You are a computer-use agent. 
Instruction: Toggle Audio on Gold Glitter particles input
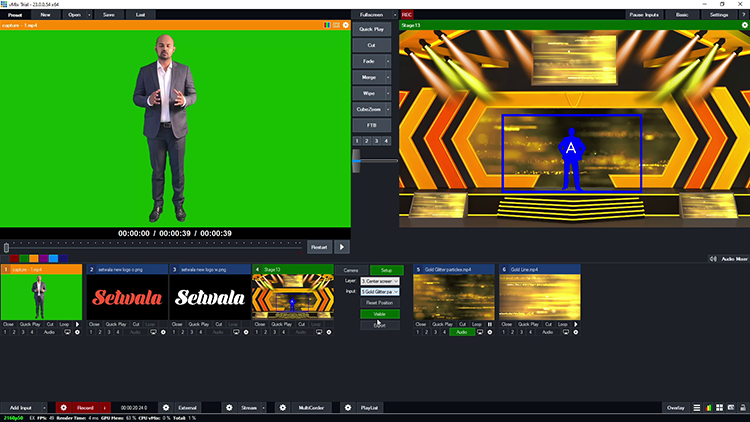tap(460, 331)
